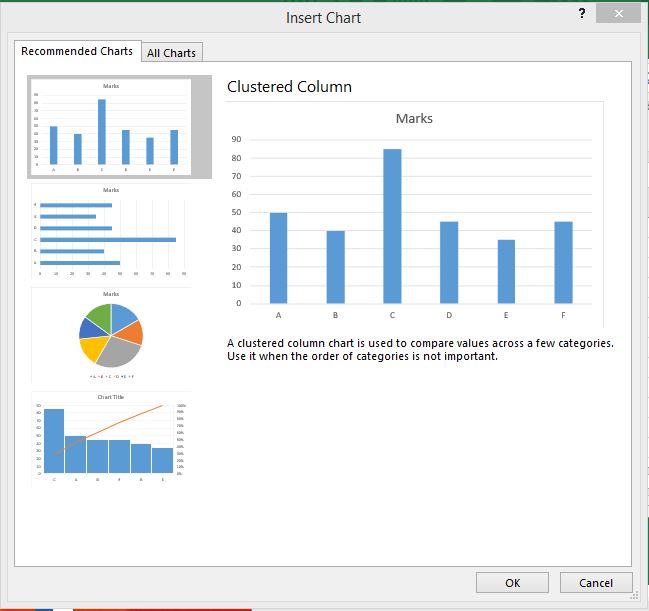This screenshot has width=649, height=611.
Task: Click bar A in the preview chart
Action: click(x=278, y=258)
